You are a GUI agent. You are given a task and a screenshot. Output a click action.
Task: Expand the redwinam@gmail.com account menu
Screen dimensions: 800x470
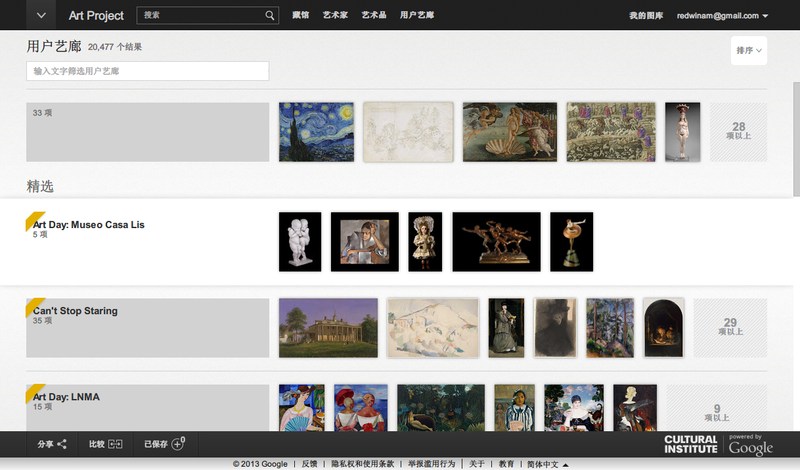722,16
